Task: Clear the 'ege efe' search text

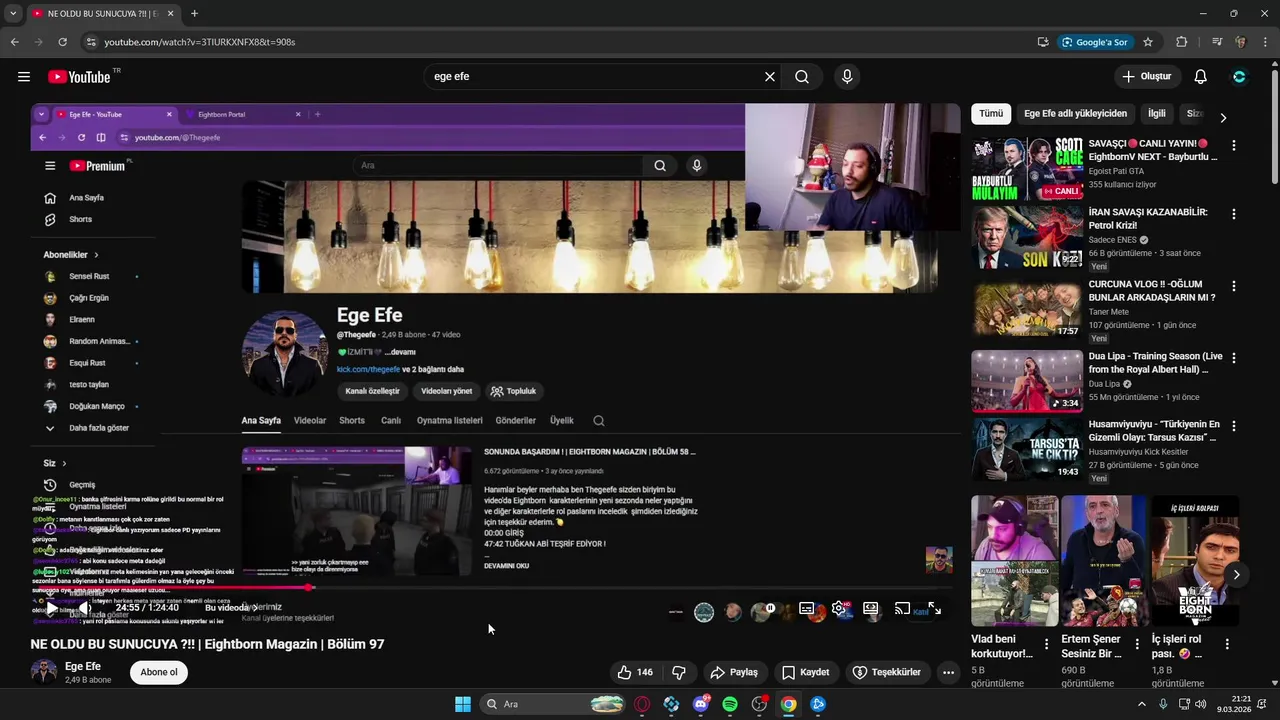Action: 770,77
